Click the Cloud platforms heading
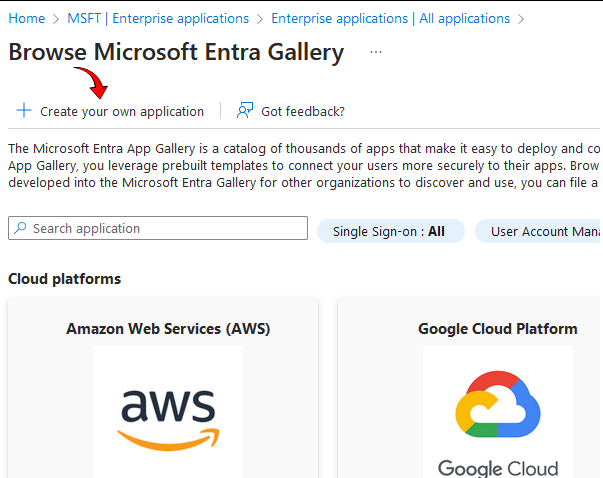 pos(65,279)
